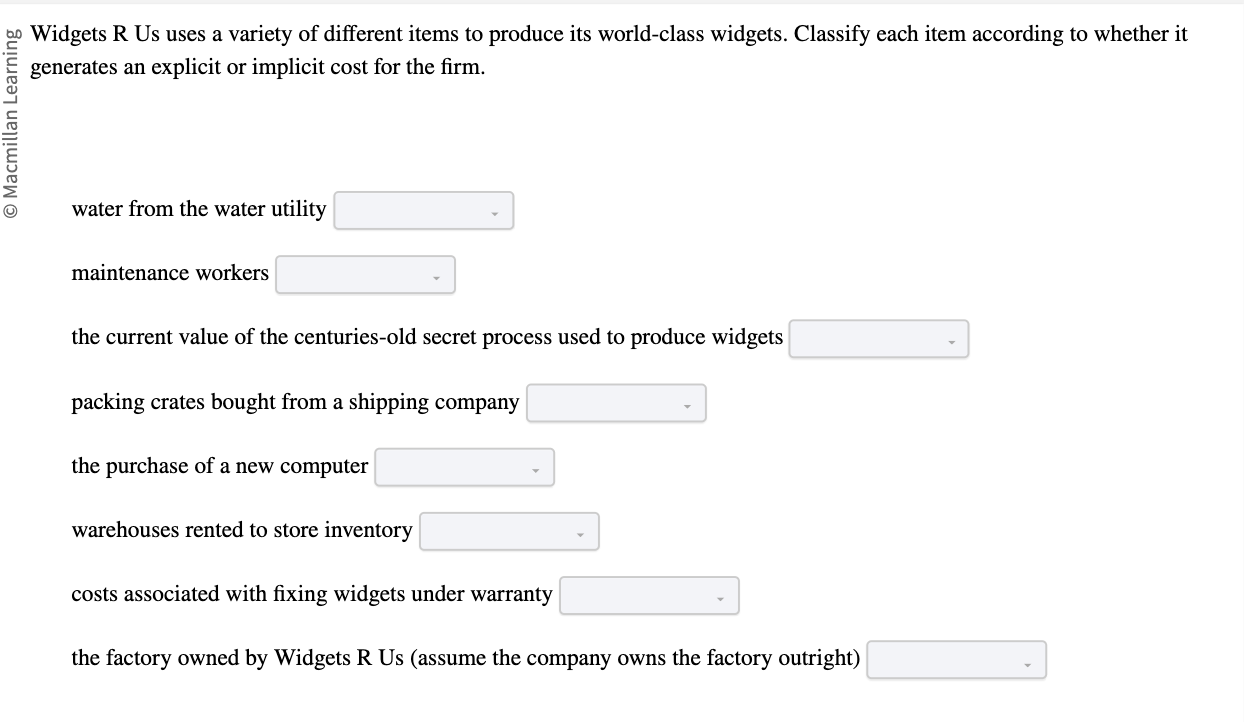Click the chevron in the maintenance workers dropdown
The width and height of the screenshot is (1244, 722).
click(436, 277)
